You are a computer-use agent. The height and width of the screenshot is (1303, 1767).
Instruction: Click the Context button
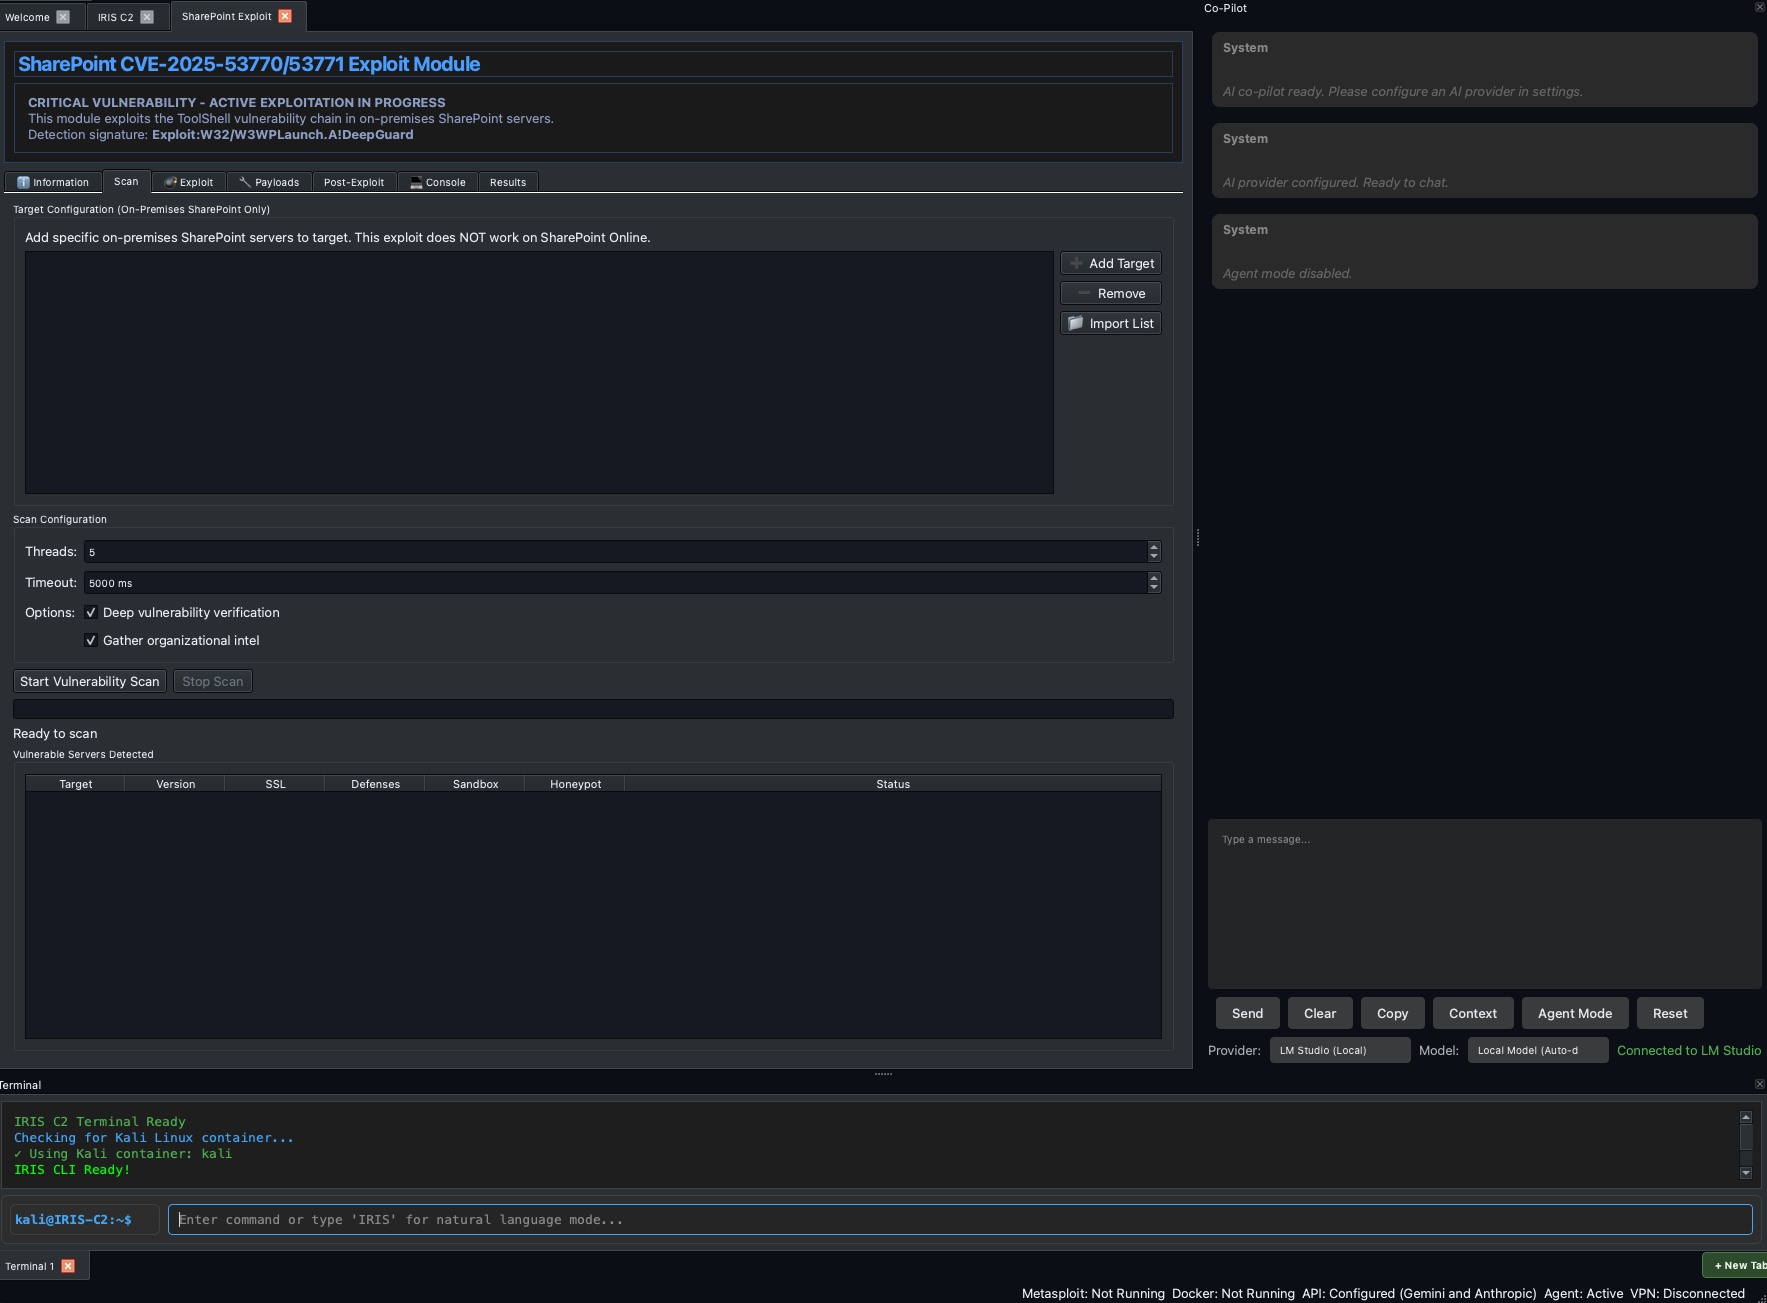coord(1473,1013)
